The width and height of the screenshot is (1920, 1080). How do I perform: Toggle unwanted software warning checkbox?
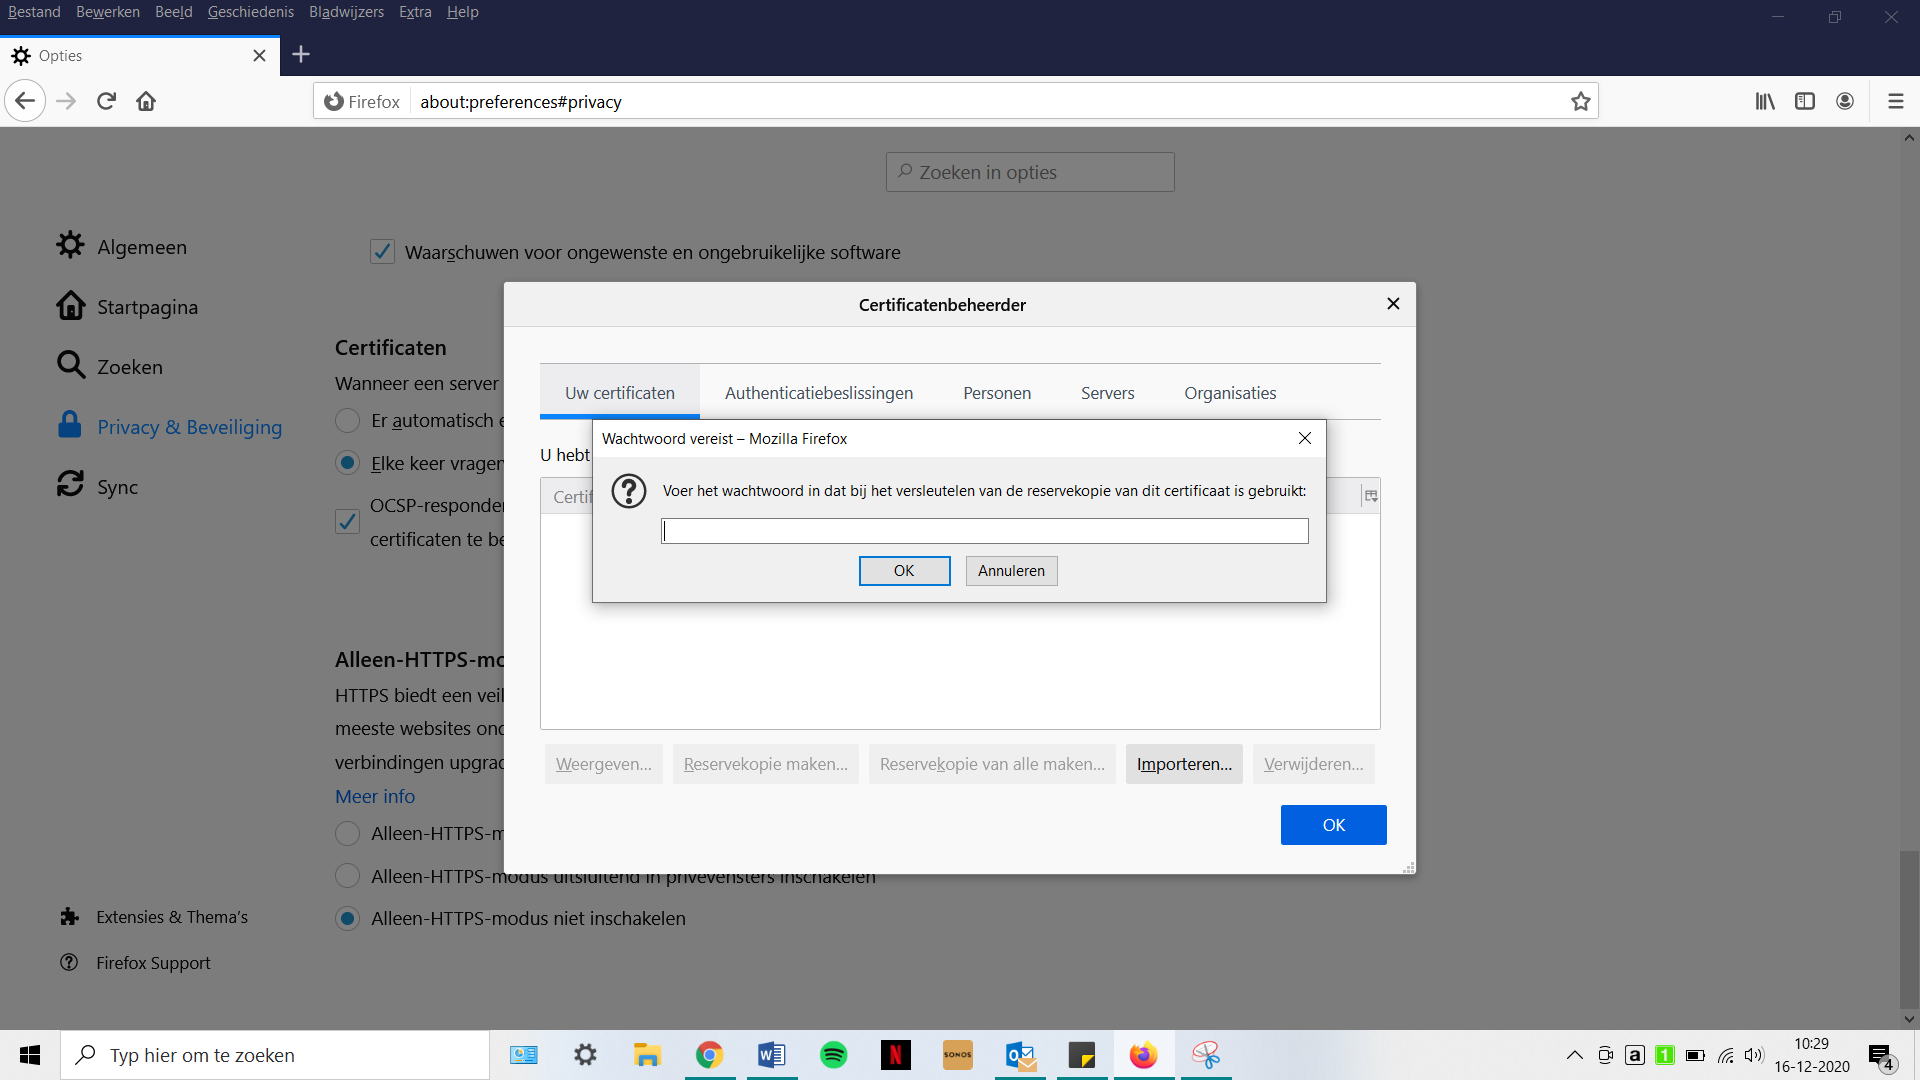pos(382,252)
